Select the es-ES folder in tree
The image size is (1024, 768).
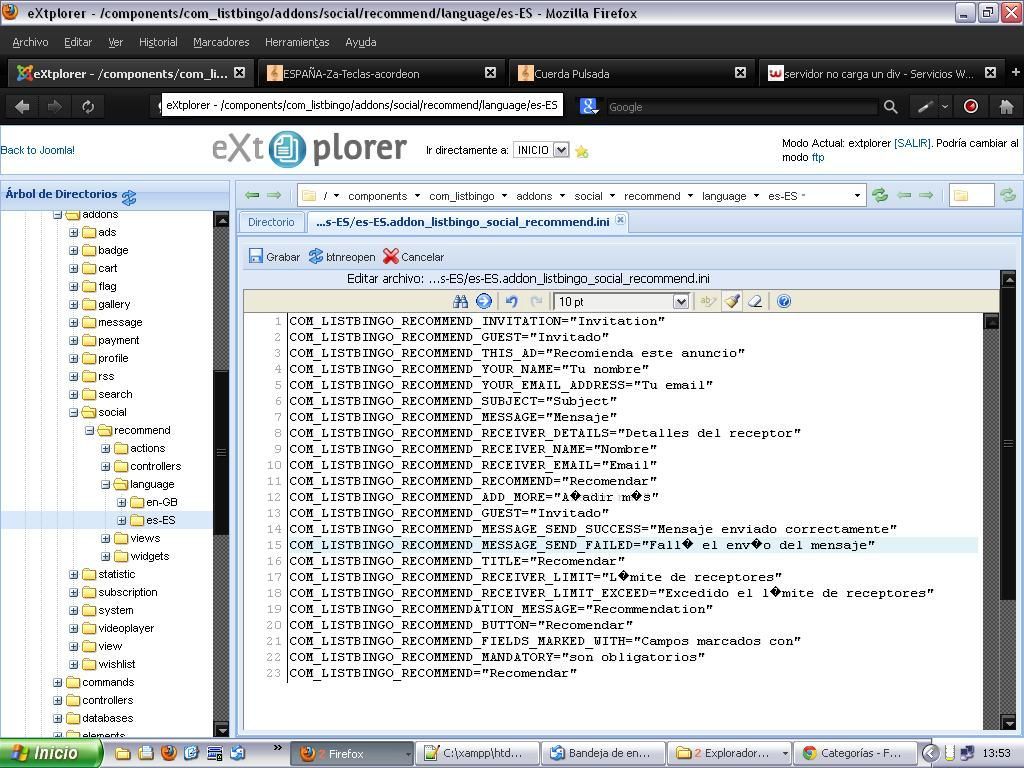click(x=161, y=520)
